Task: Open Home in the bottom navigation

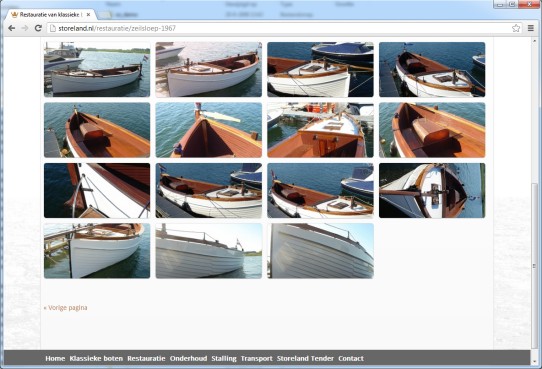Action: coord(55,359)
